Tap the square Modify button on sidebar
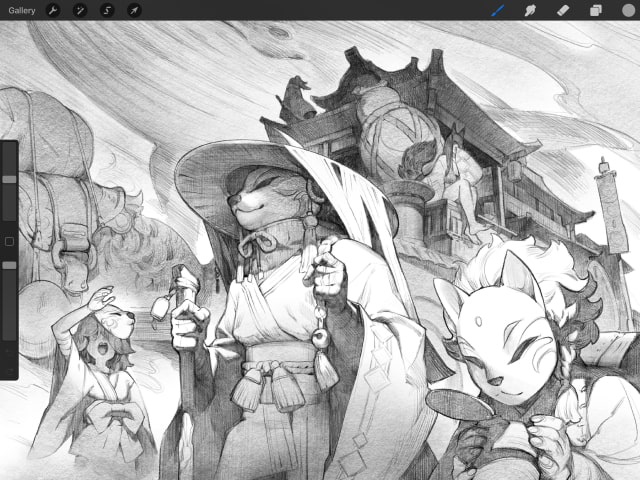The width and height of the screenshot is (640, 480). [9, 241]
